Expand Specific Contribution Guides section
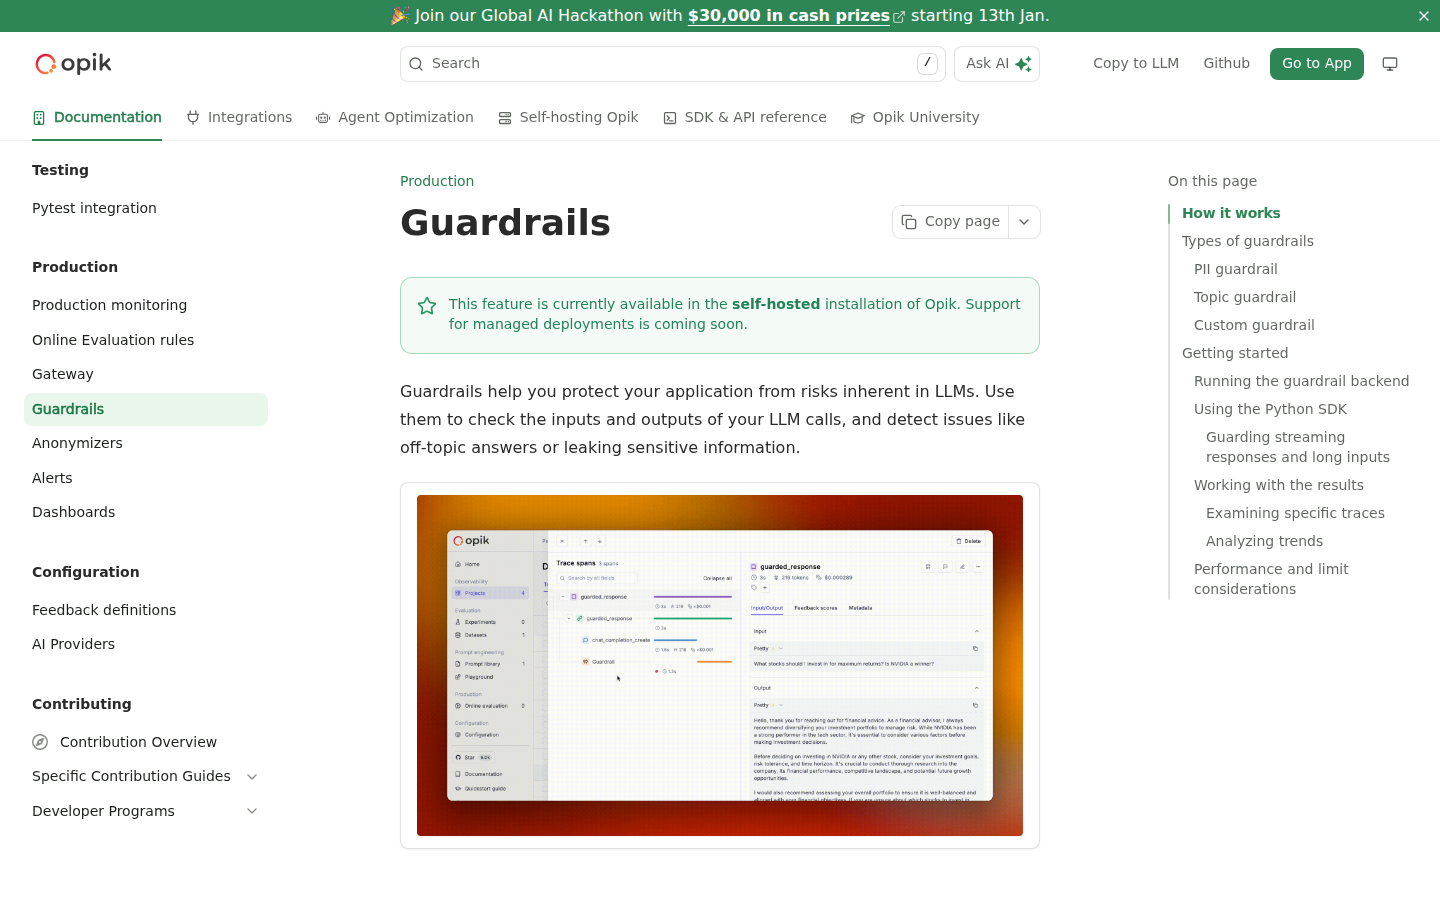Image resolution: width=1440 pixels, height=900 pixels. point(252,777)
